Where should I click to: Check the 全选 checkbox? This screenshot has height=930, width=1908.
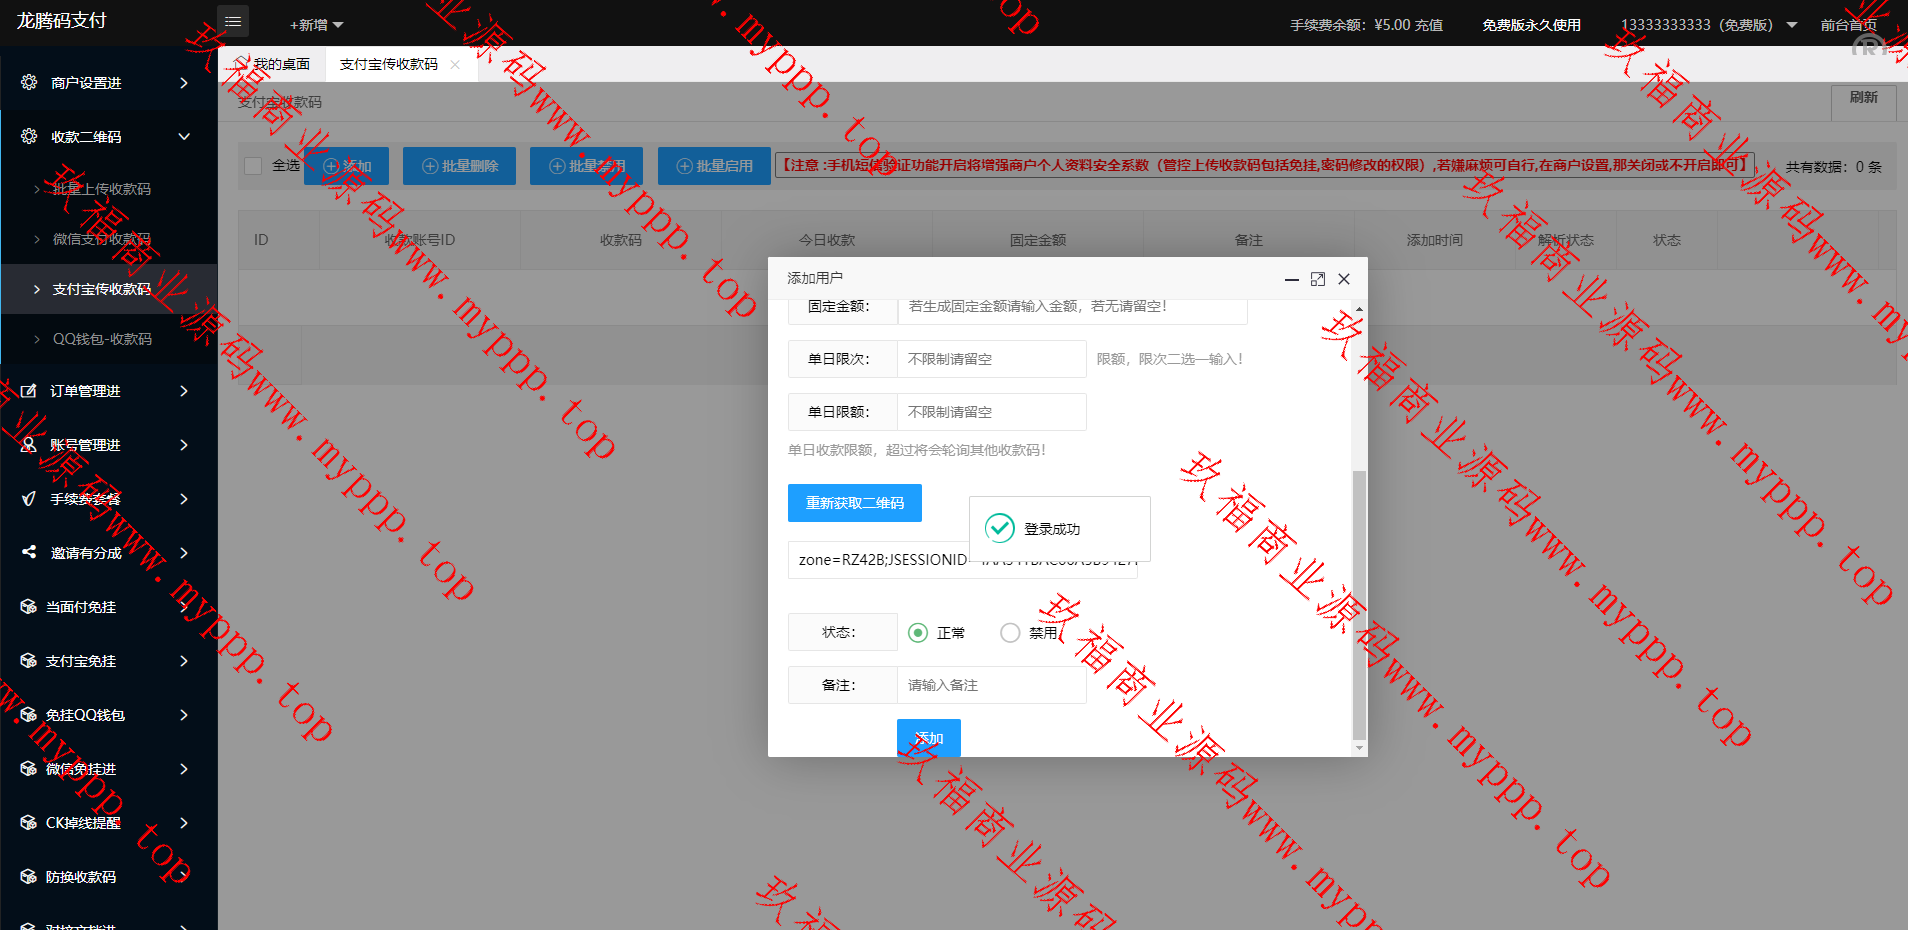pos(254,166)
